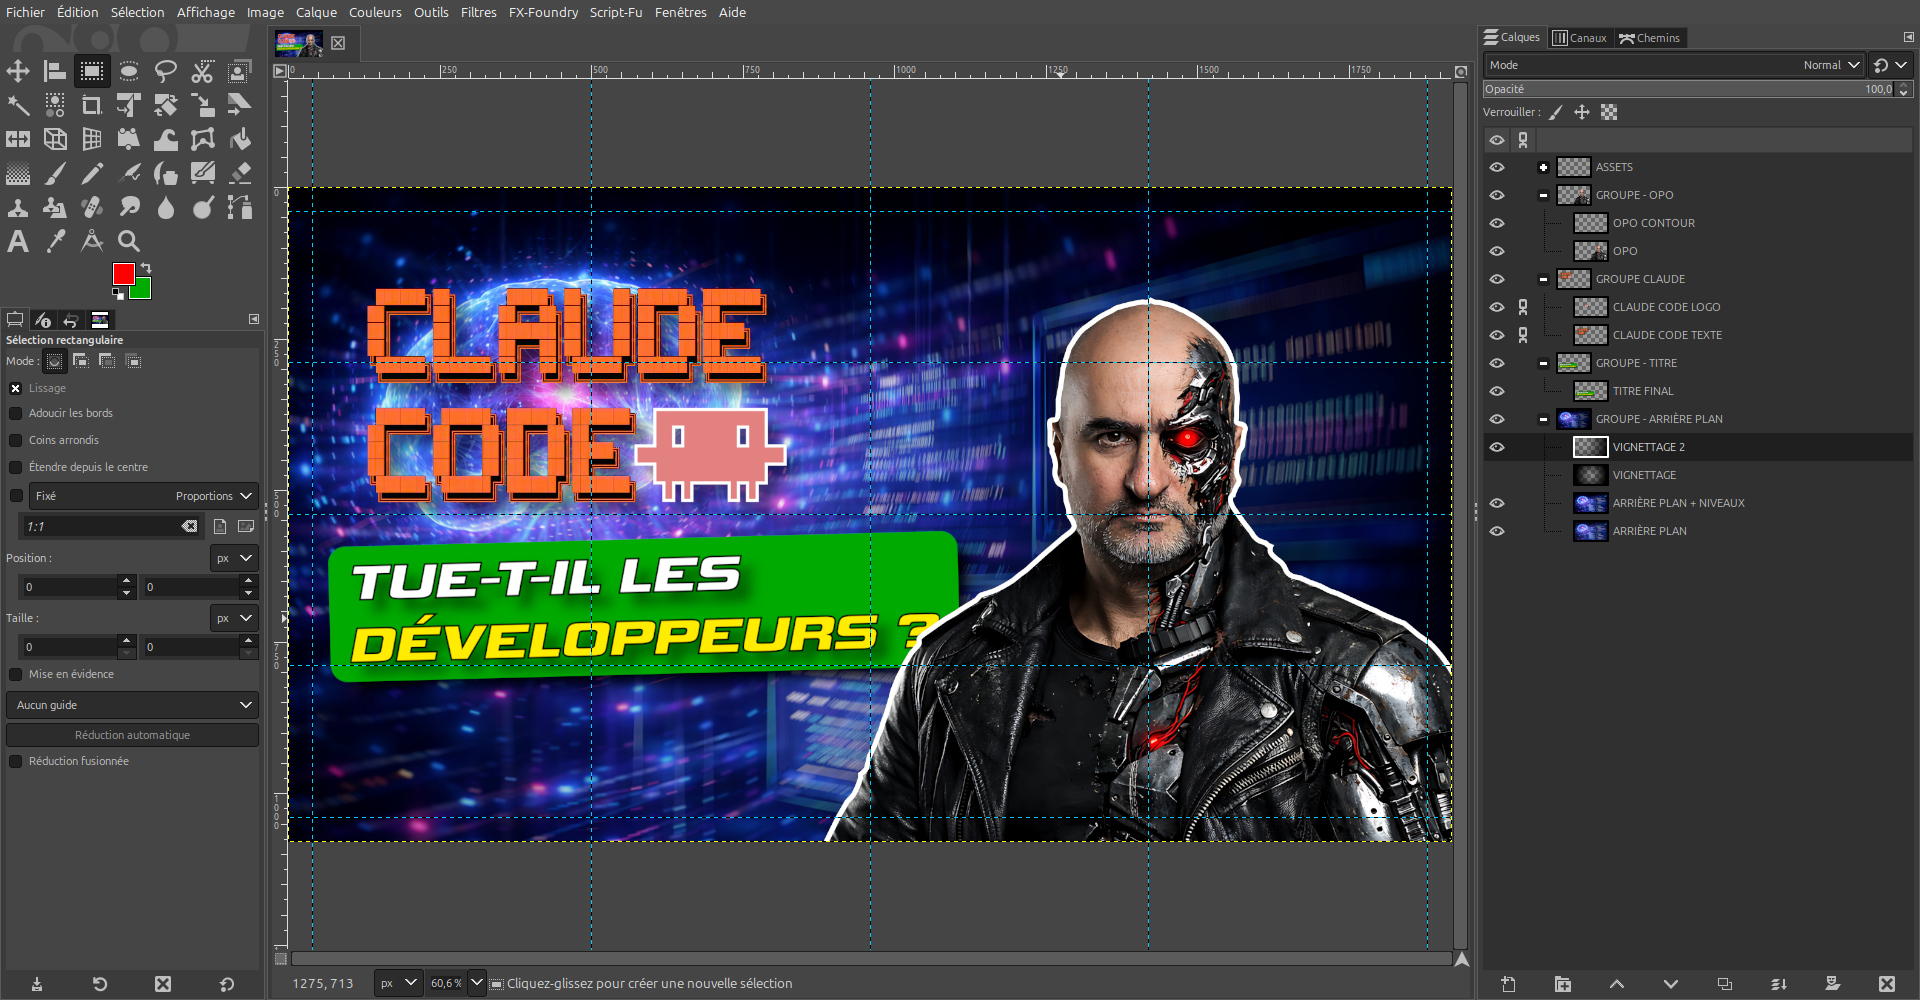Pick the Free Select lasso tool
The height and width of the screenshot is (1000, 1920).
(x=166, y=71)
